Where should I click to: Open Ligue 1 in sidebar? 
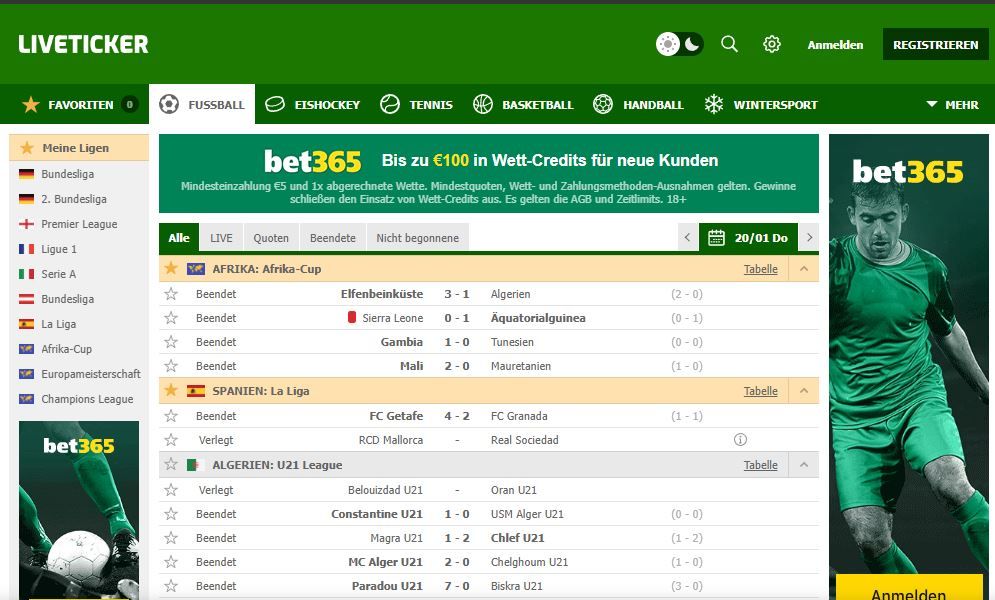[x=58, y=249]
